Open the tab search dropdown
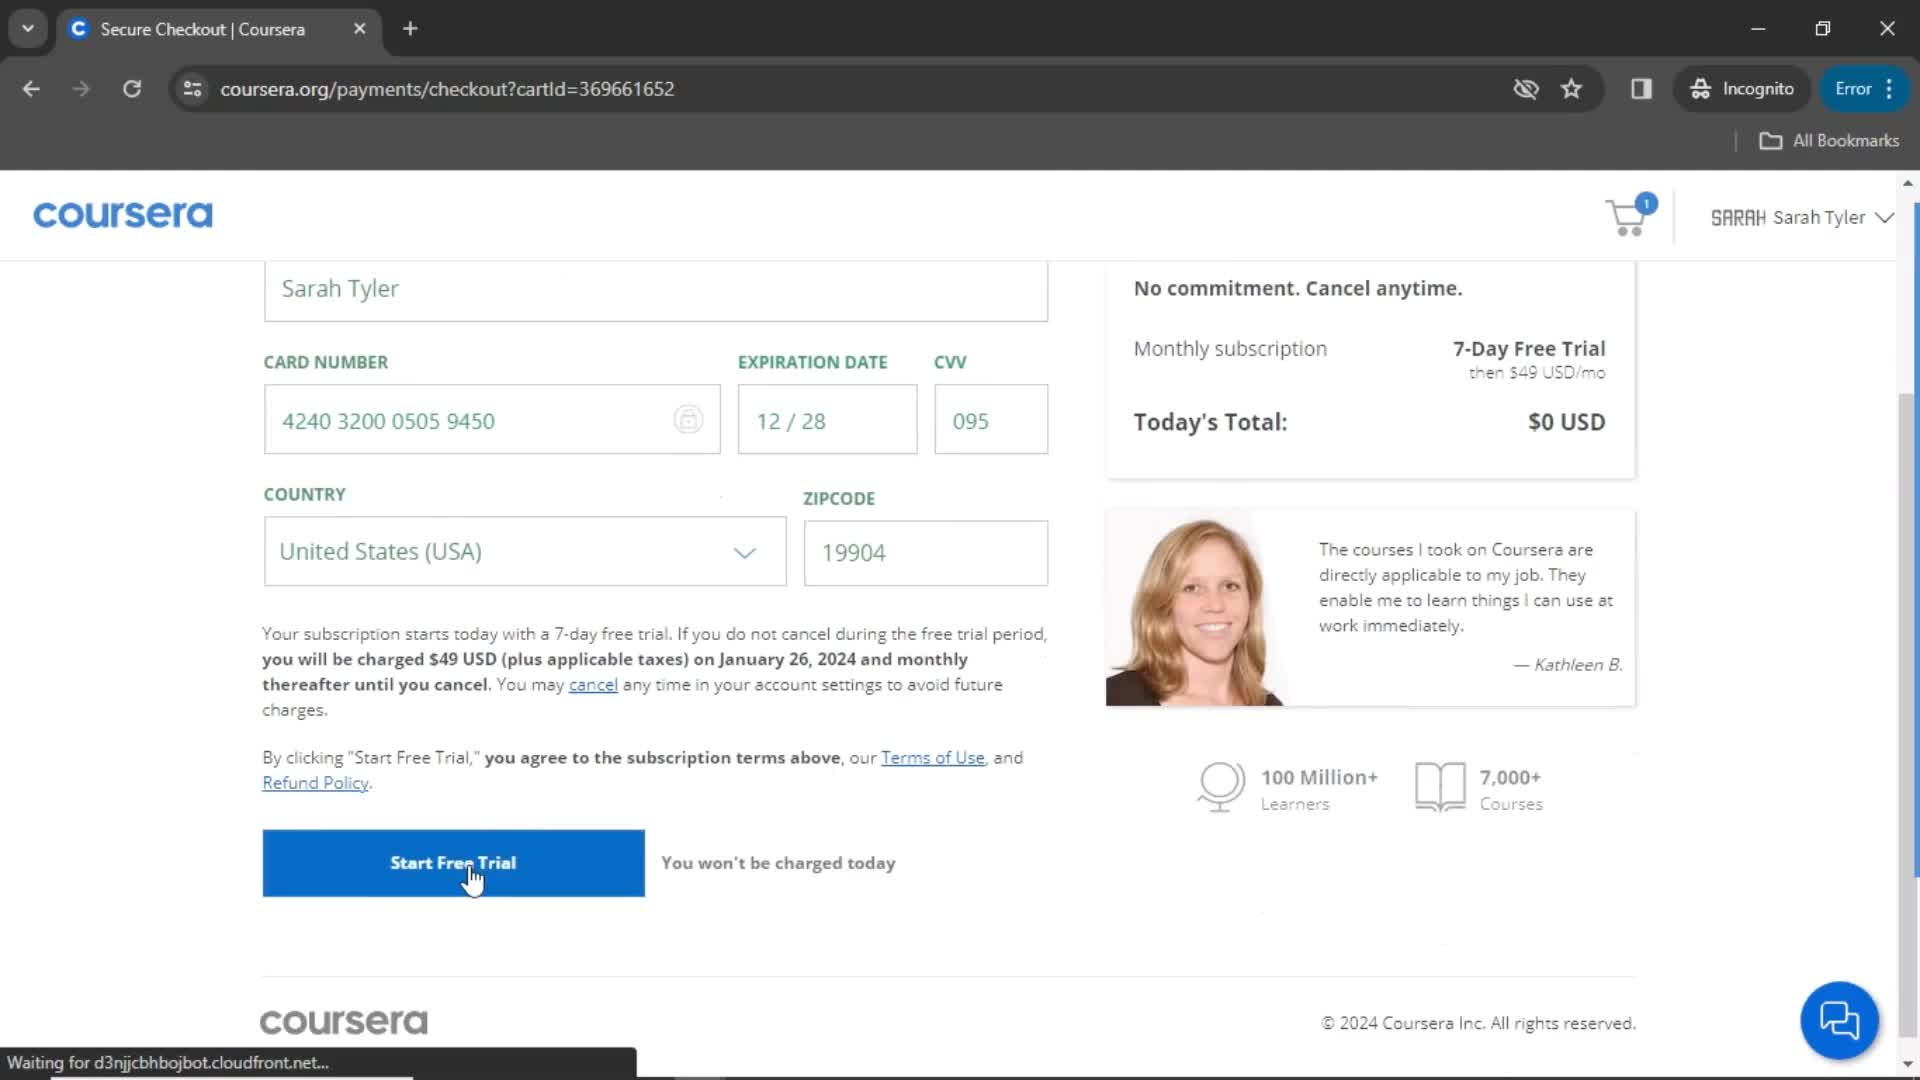This screenshot has width=1920, height=1080. 28,29
